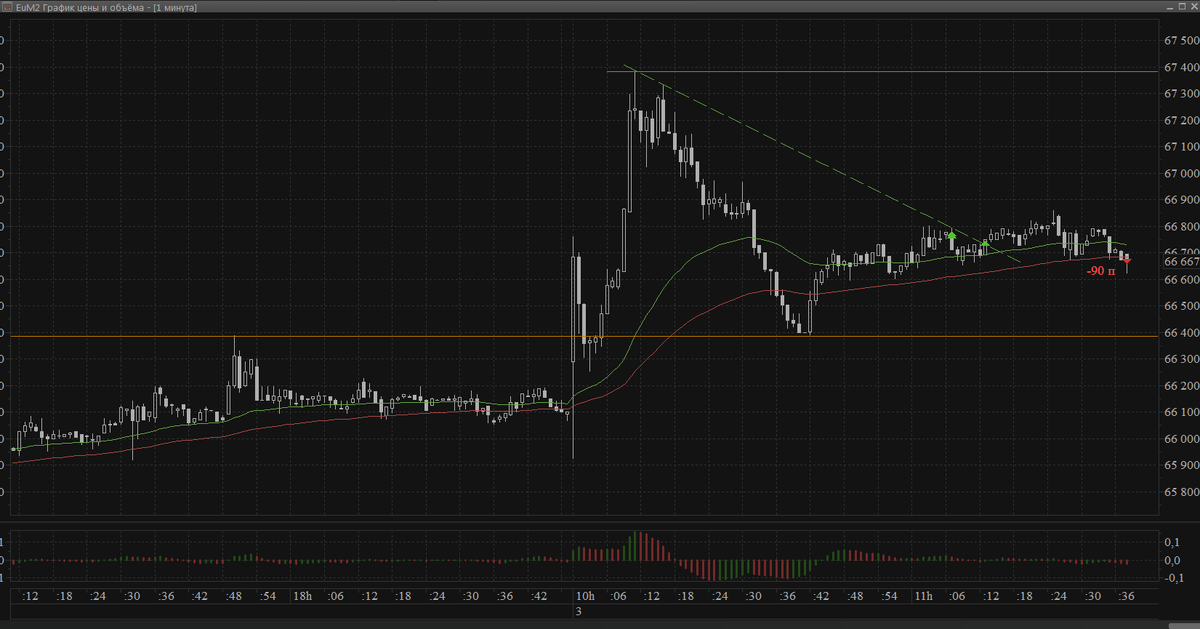Click the red sell arrow marker near 66 667
The image size is (1200, 629).
tap(1127, 260)
